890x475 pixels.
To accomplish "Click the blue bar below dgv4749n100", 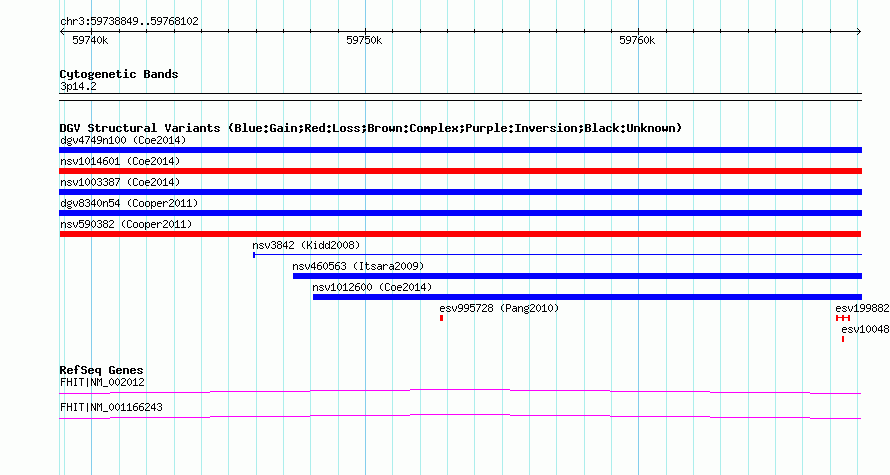I will point(460,150).
